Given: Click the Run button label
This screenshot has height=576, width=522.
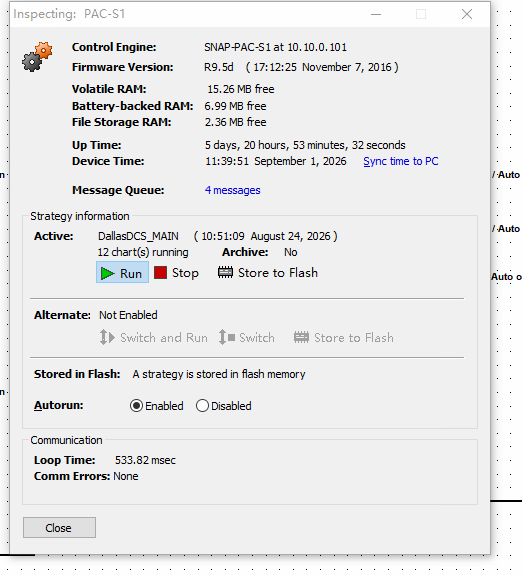Looking at the screenshot, I should click(131, 274).
